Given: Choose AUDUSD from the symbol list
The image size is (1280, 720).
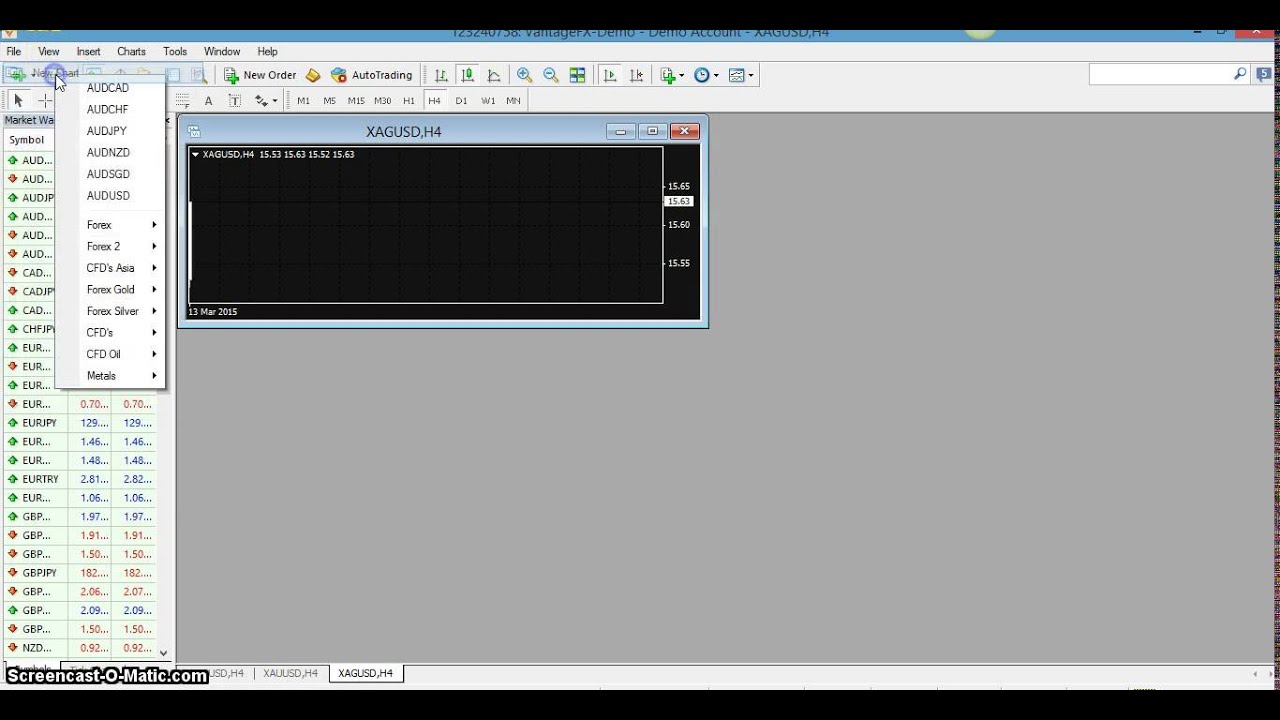Looking at the screenshot, I should [x=110, y=196].
